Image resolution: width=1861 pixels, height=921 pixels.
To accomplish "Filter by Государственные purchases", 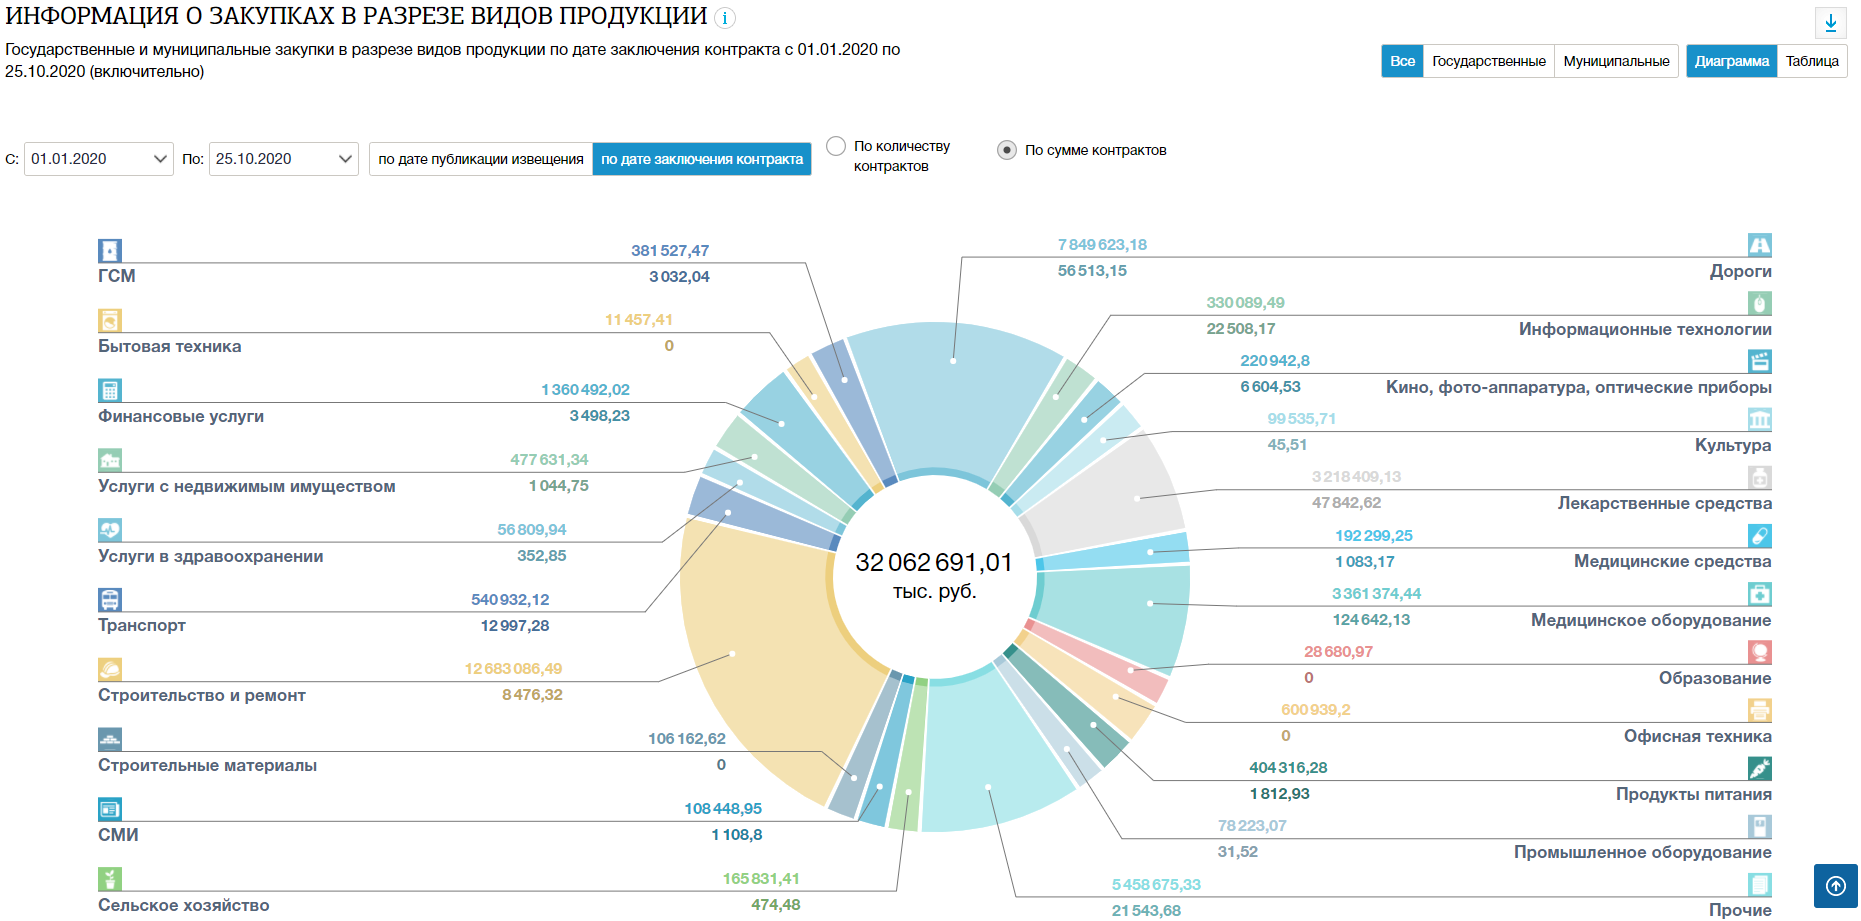I will (x=1488, y=61).
